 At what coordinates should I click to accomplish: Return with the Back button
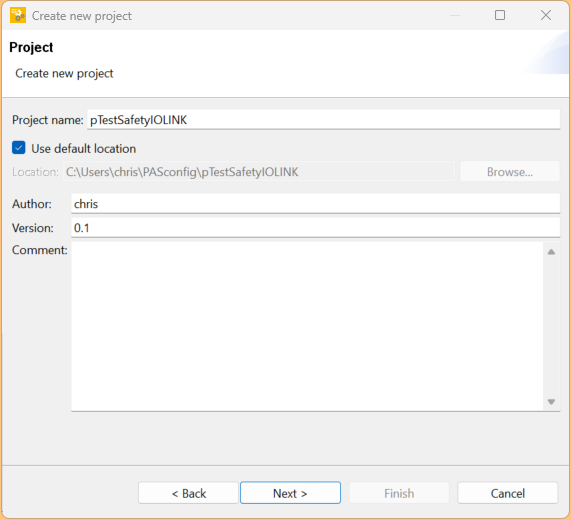pyautogui.click(x=188, y=493)
